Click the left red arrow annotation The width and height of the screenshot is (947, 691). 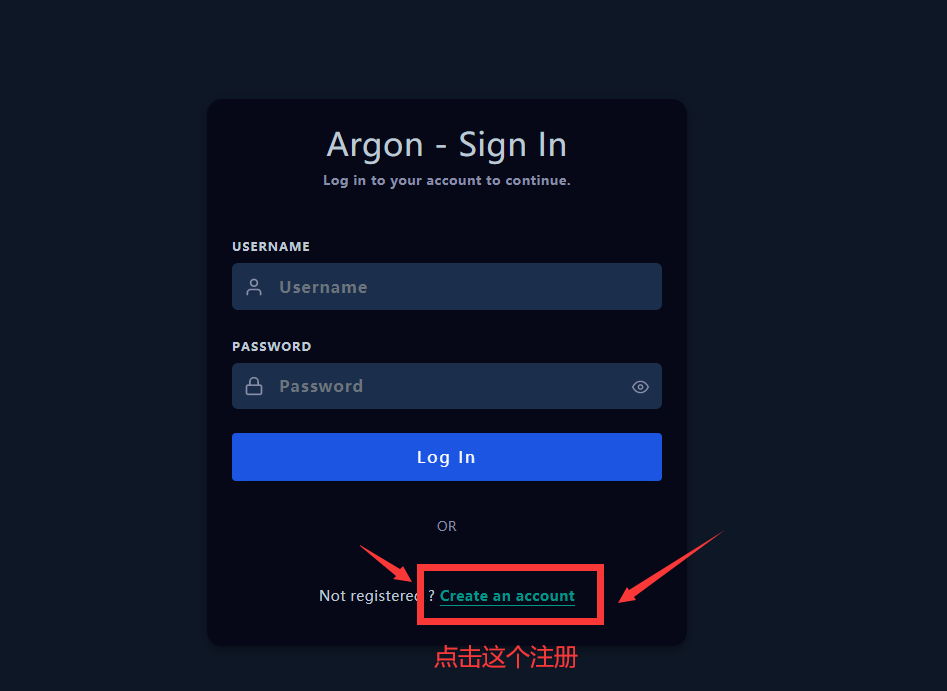pos(387,564)
